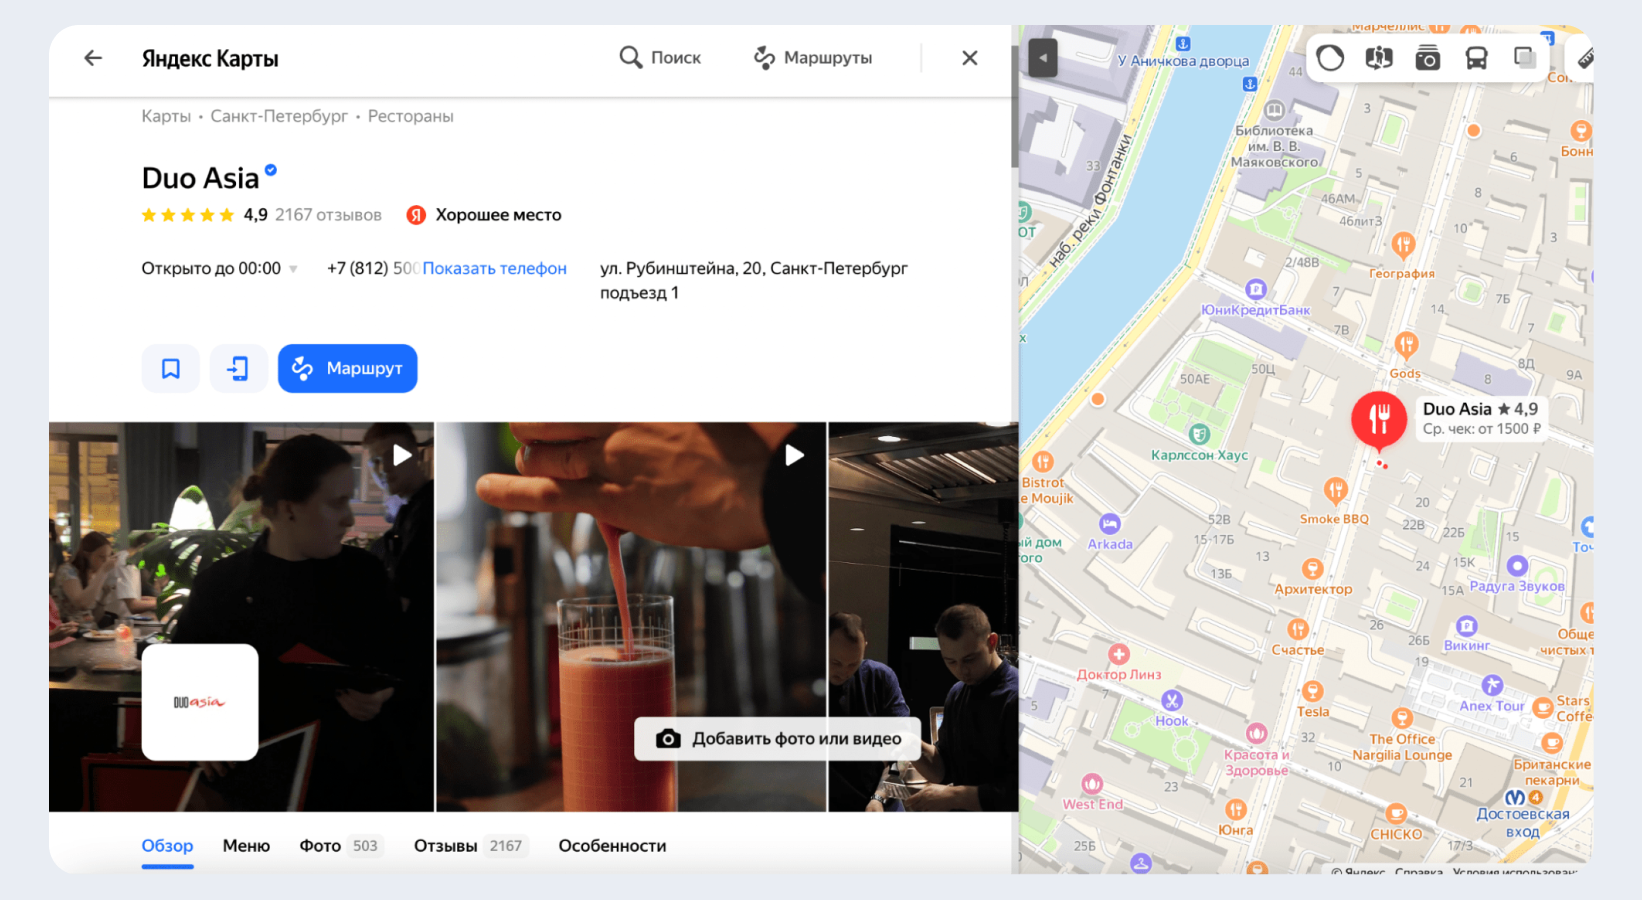This screenshot has height=900, width=1642.
Task: Click the CHICKO marker on map
Action: [x=1396, y=814]
